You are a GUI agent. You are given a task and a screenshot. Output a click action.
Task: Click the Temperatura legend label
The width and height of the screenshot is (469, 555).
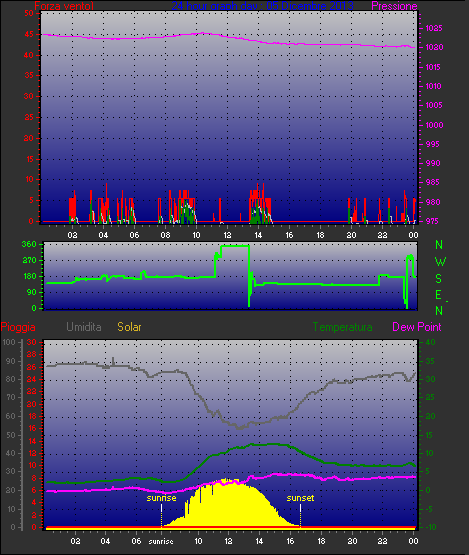tap(342, 327)
